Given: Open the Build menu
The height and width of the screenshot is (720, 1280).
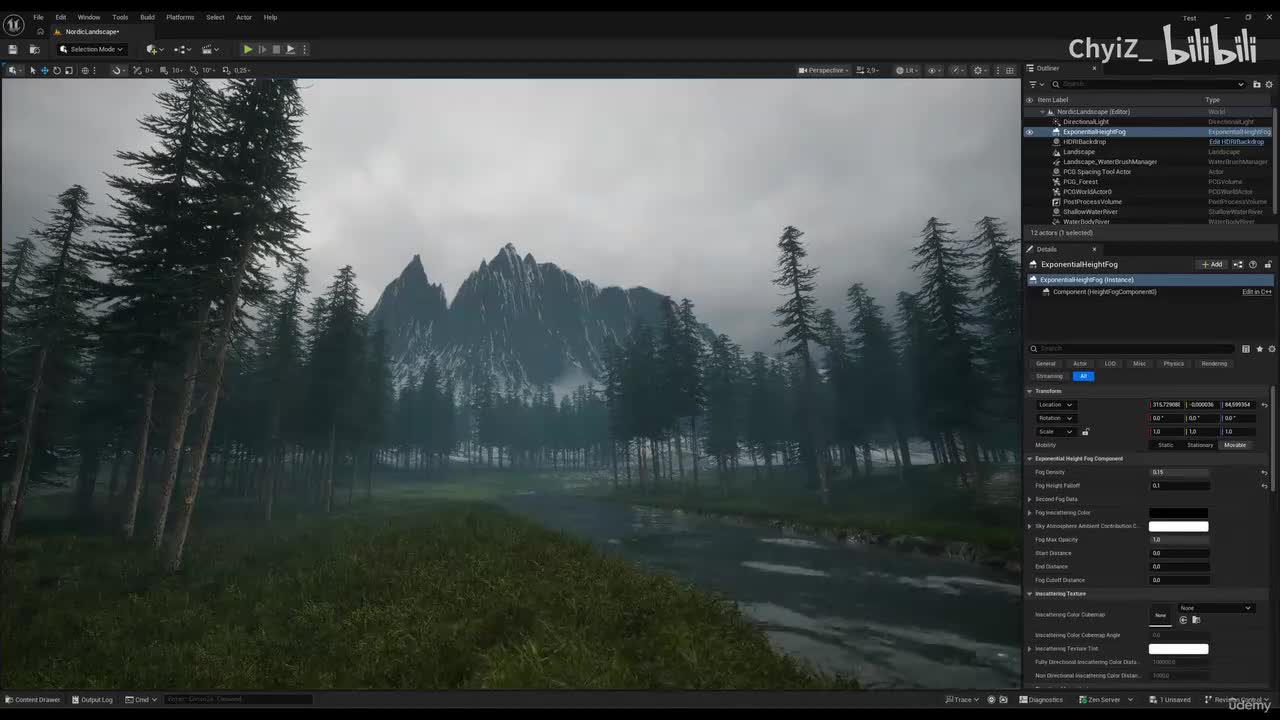Looking at the screenshot, I should click(147, 17).
